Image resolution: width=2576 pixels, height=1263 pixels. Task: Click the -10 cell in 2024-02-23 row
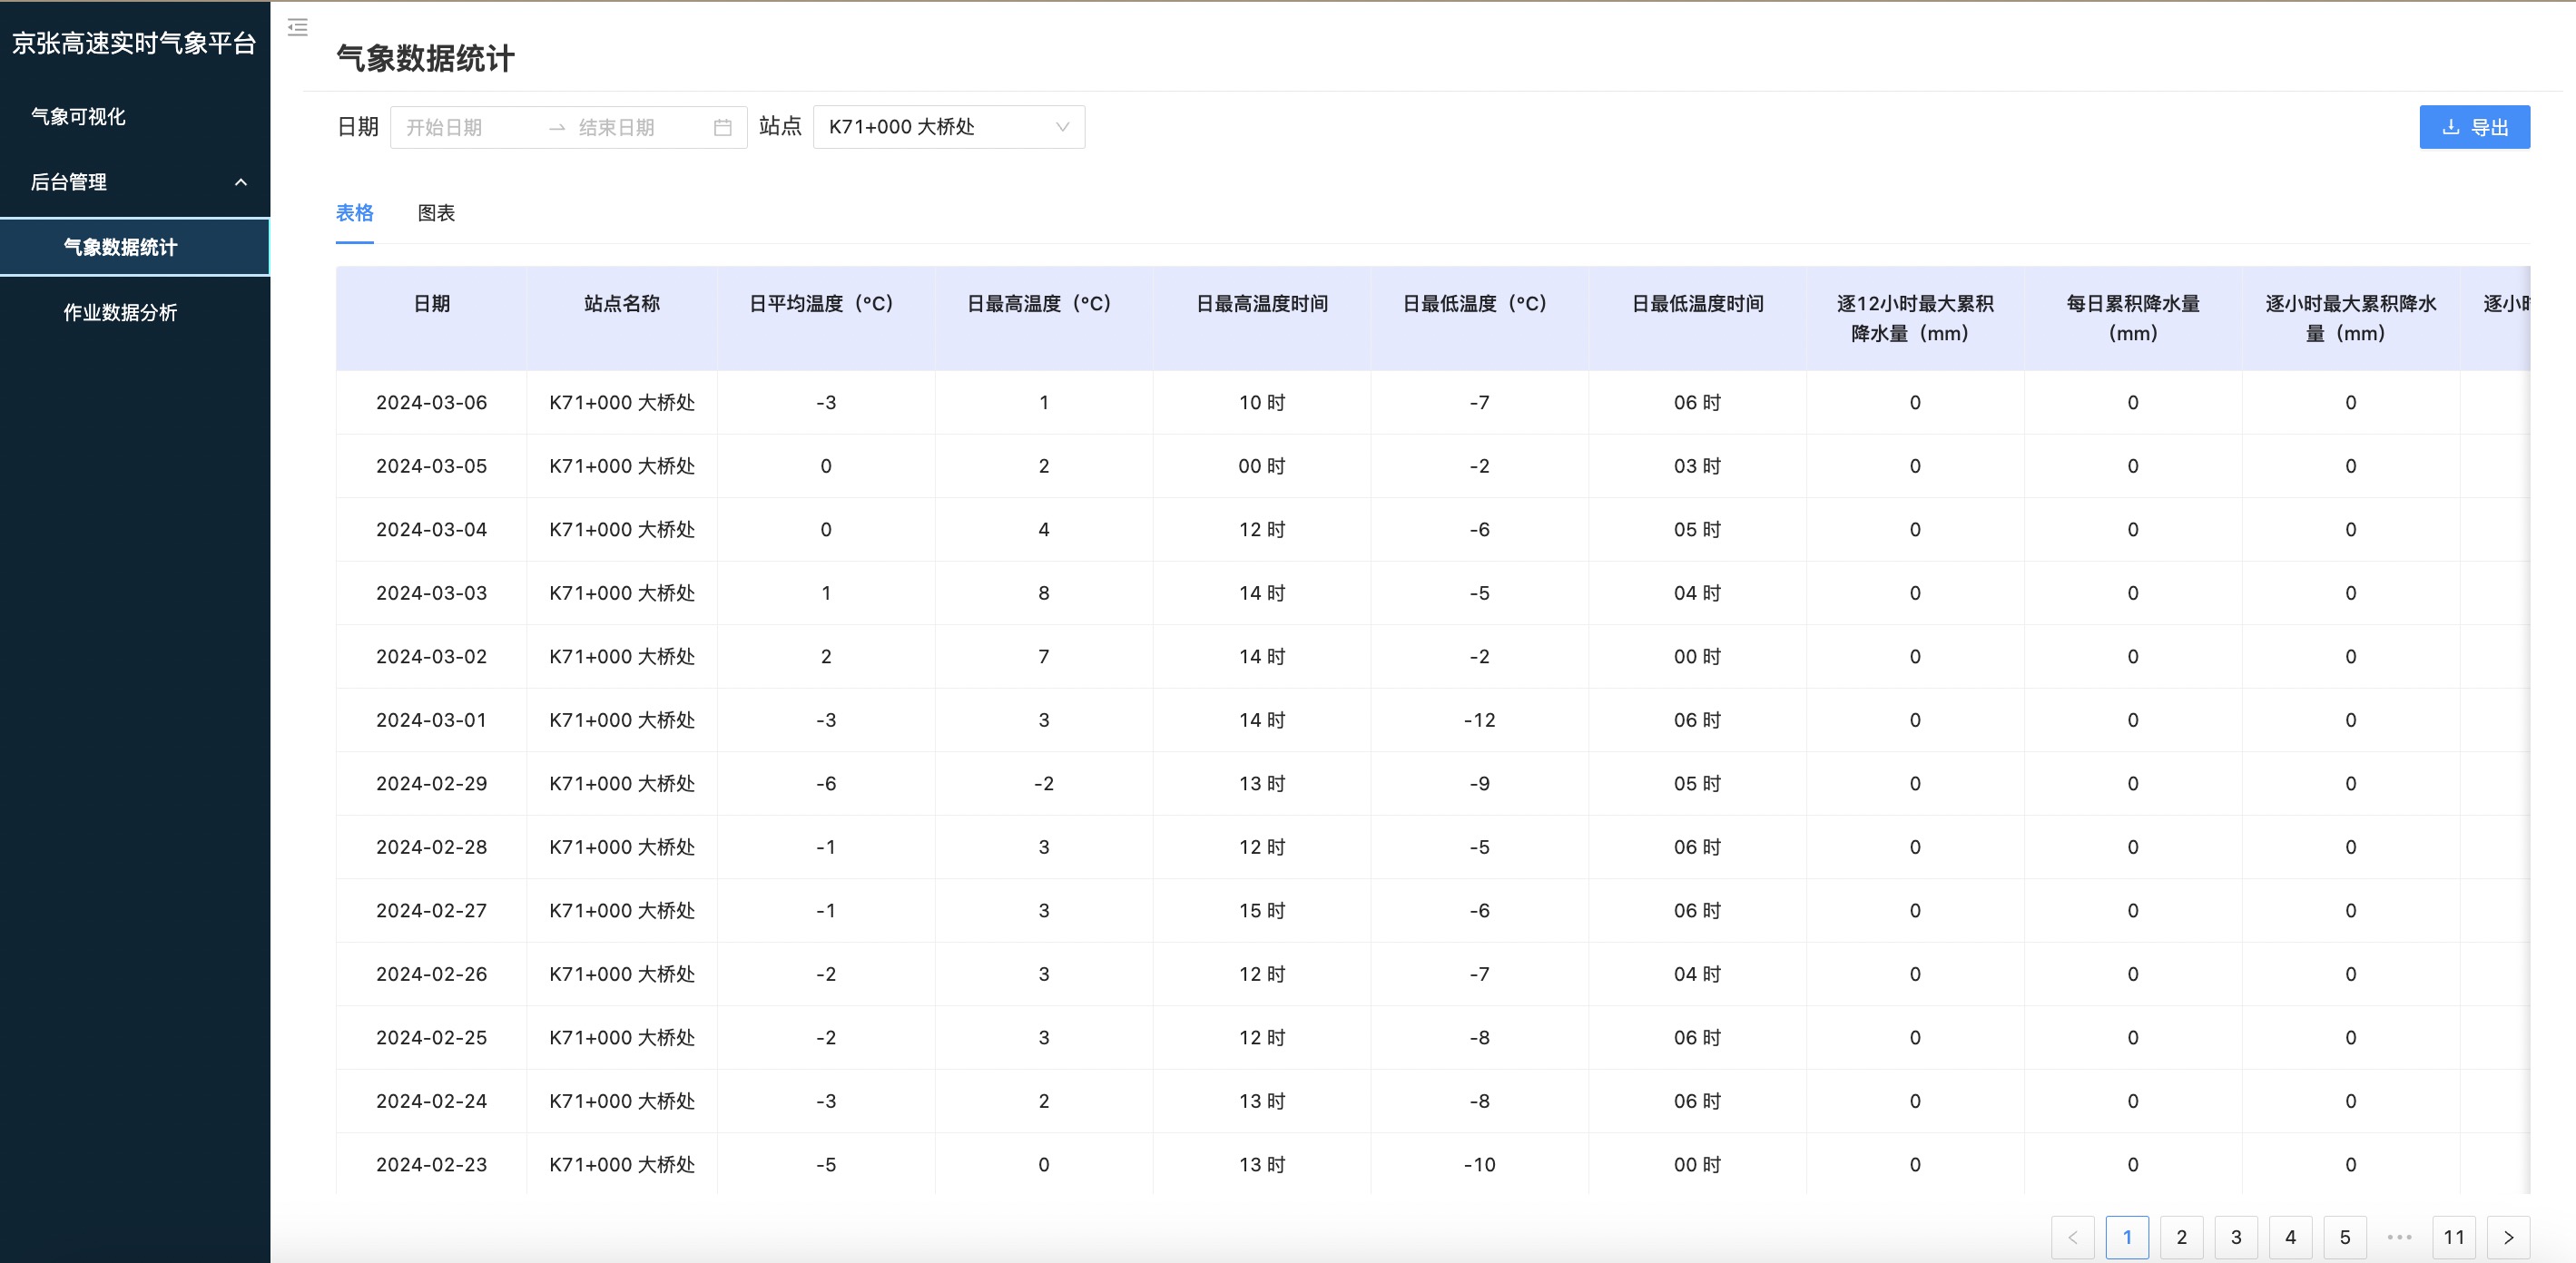click(1480, 1164)
